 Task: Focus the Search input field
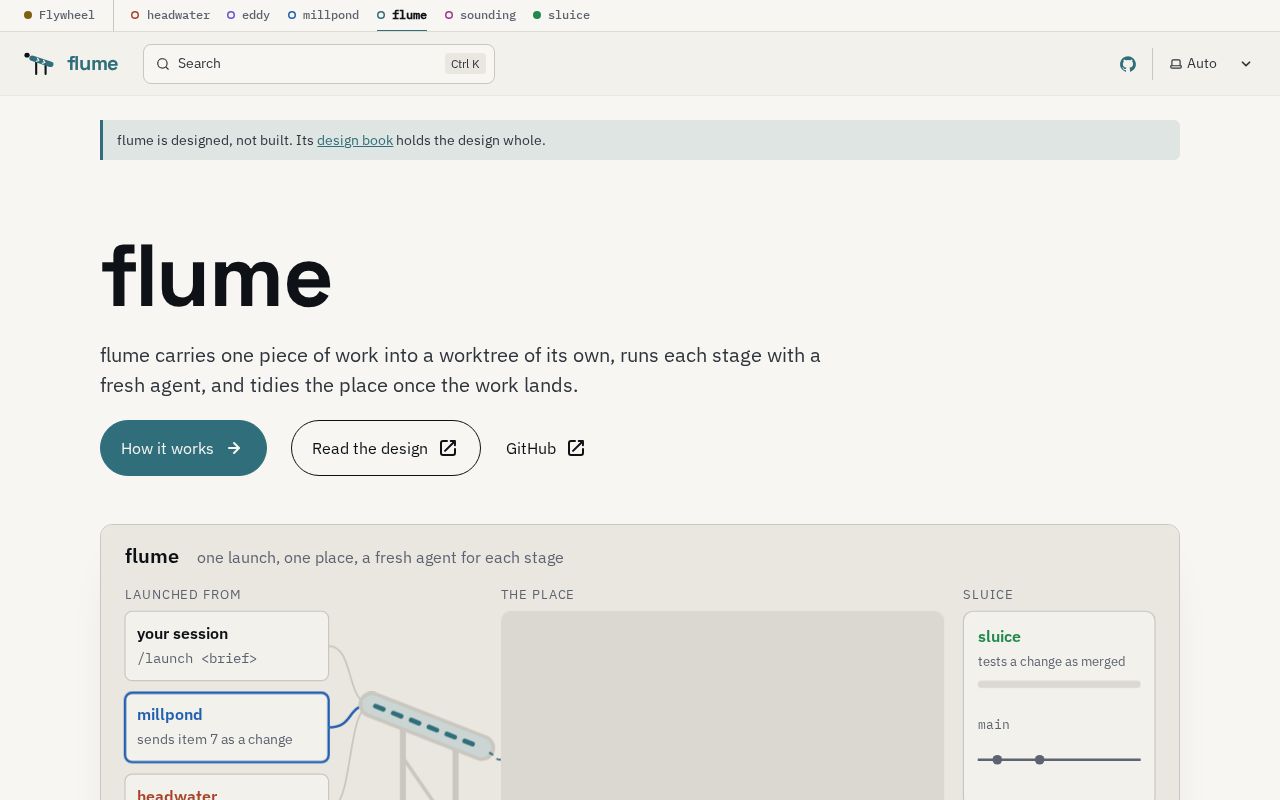(319, 64)
